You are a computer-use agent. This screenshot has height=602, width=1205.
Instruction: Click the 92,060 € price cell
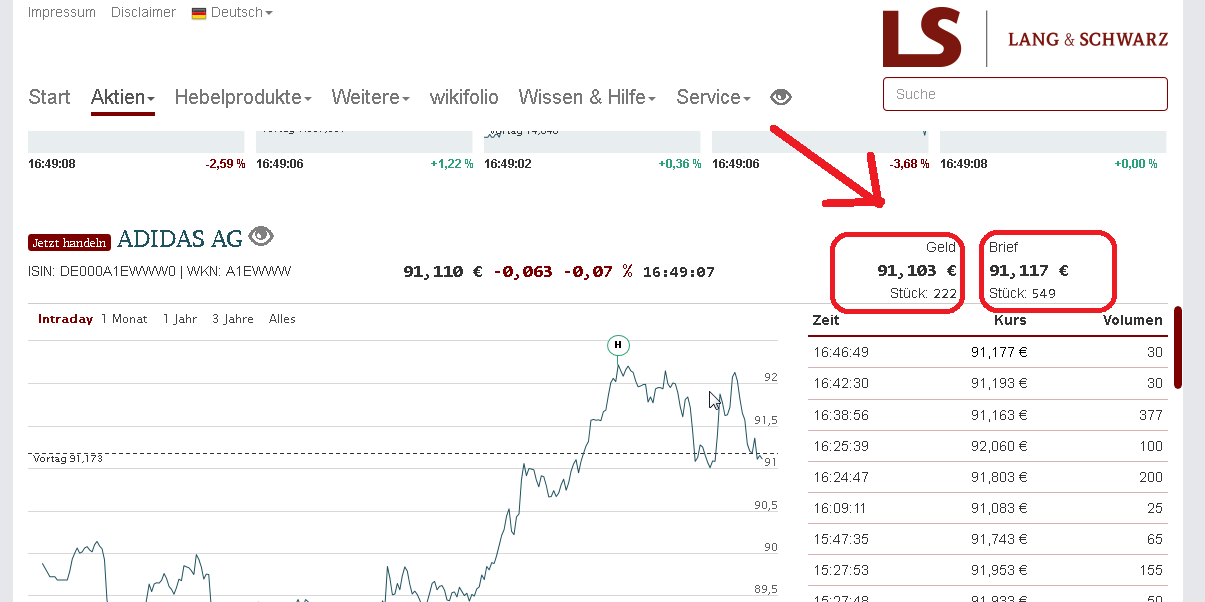click(999, 446)
